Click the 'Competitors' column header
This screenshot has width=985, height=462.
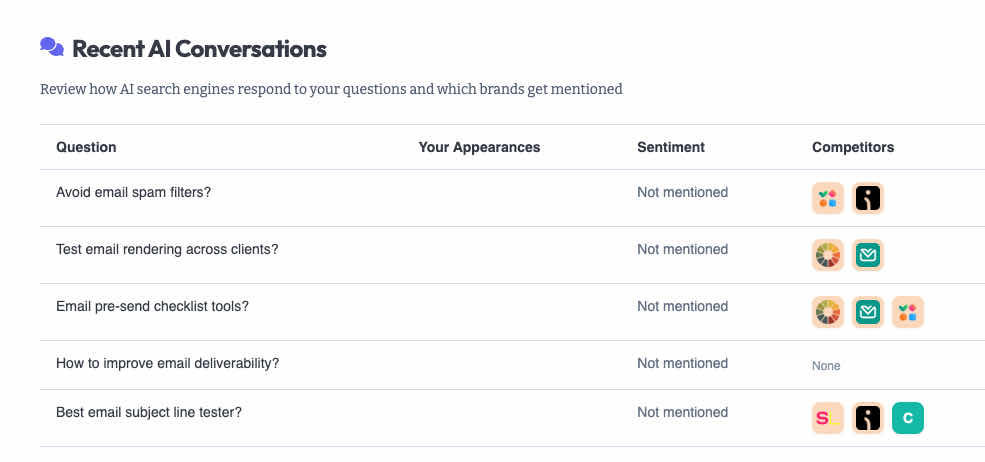(x=853, y=147)
